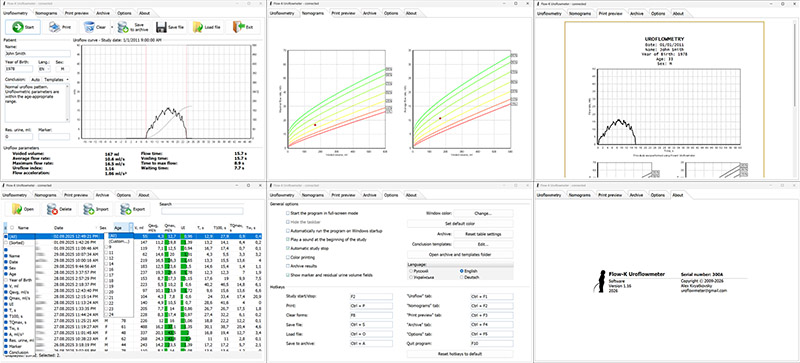Viewport: 800px width, 363px height.
Task: Toggle 'Res. urine, ml' column in column chooser
Action: click(6, 340)
